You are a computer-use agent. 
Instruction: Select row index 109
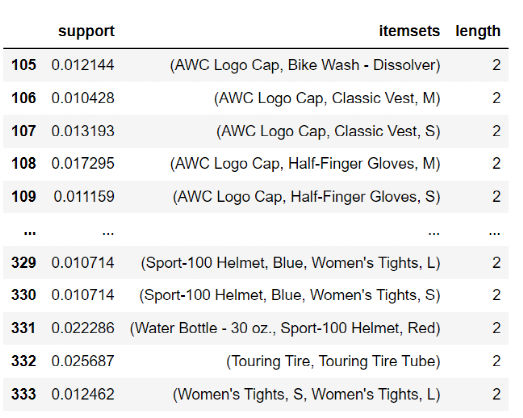pos(23,196)
